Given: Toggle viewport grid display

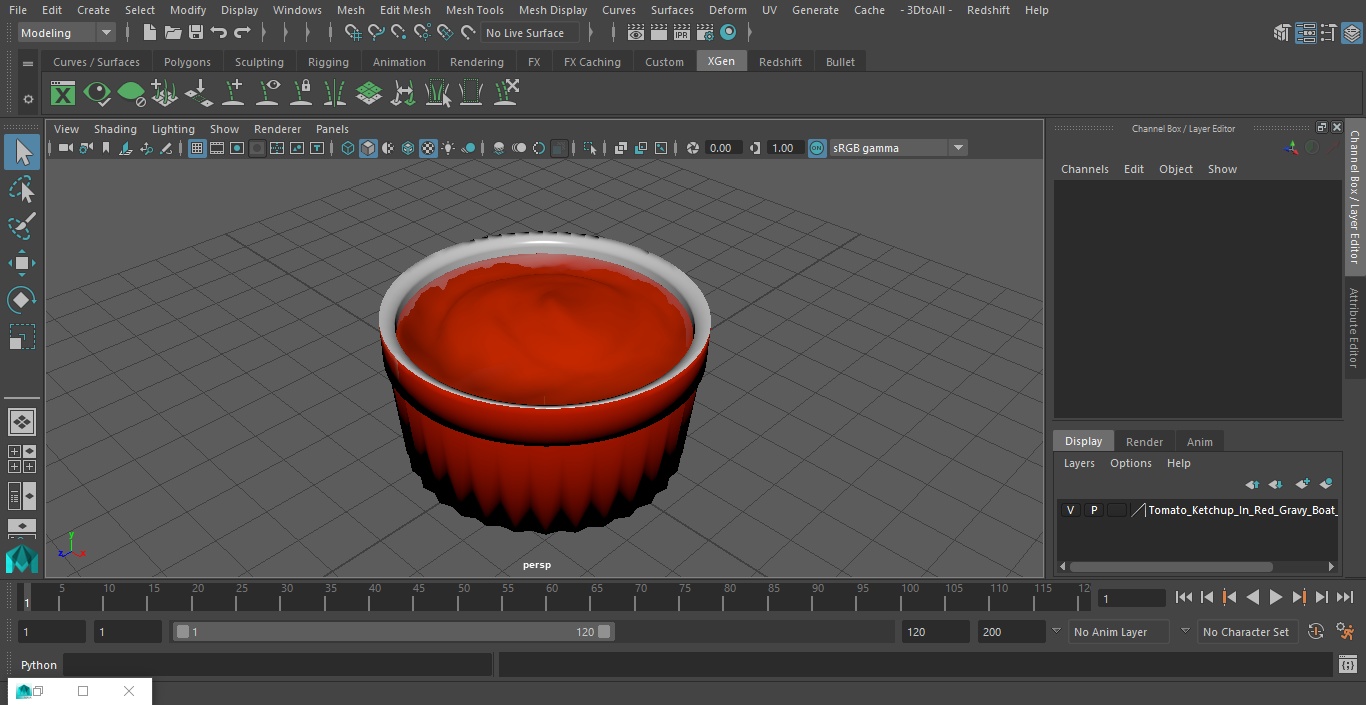Looking at the screenshot, I should pyautogui.click(x=197, y=148).
